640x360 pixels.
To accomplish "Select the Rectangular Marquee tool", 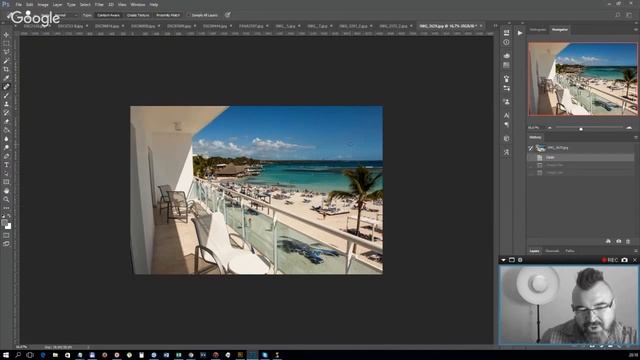I will click(6, 43).
